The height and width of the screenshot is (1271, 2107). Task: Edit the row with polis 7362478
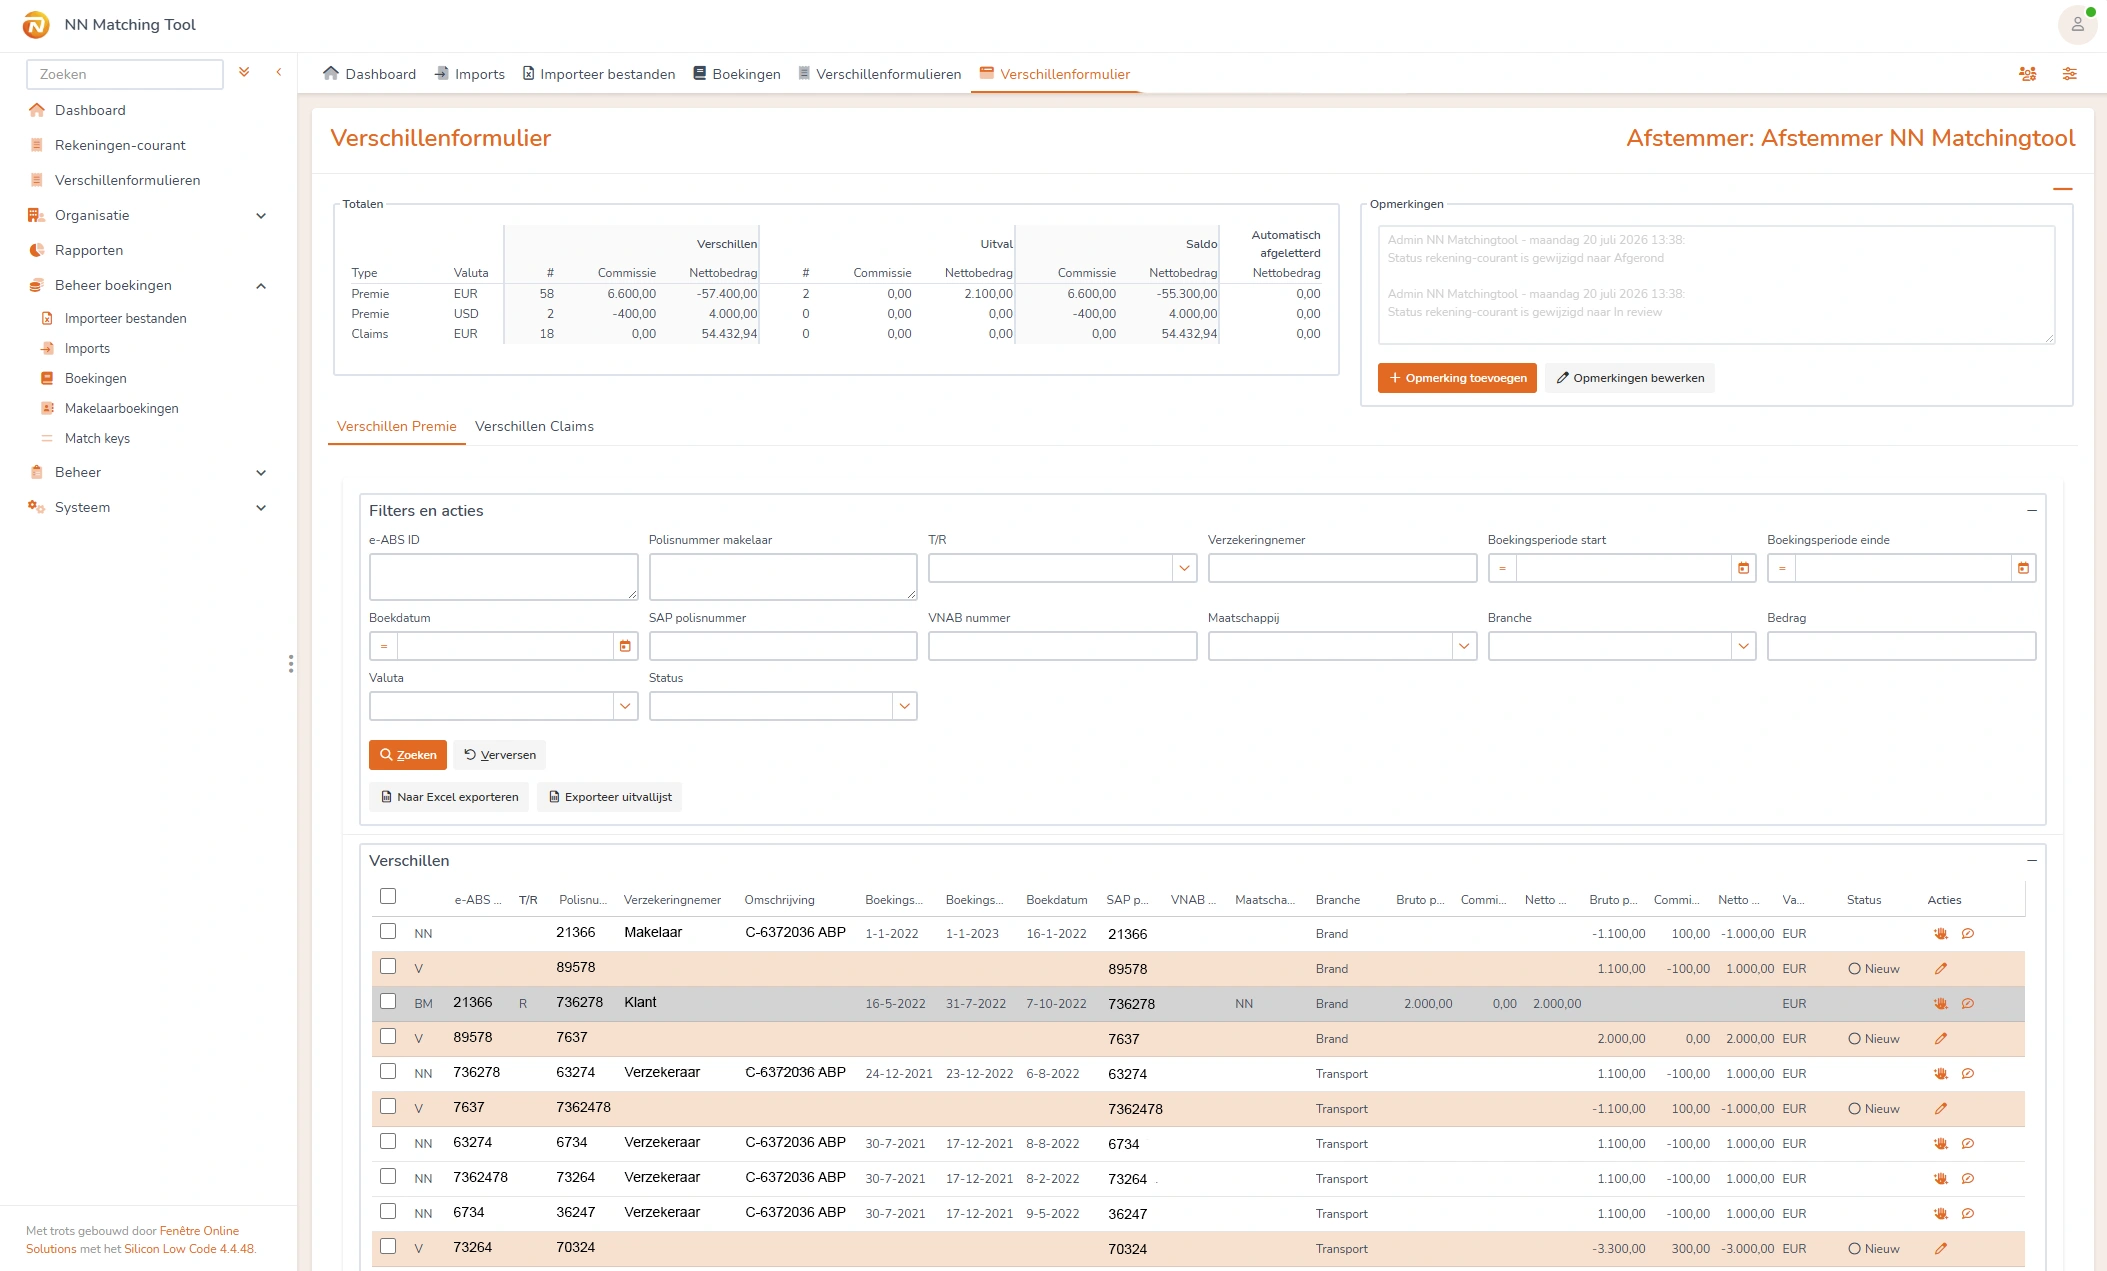[1940, 1108]
